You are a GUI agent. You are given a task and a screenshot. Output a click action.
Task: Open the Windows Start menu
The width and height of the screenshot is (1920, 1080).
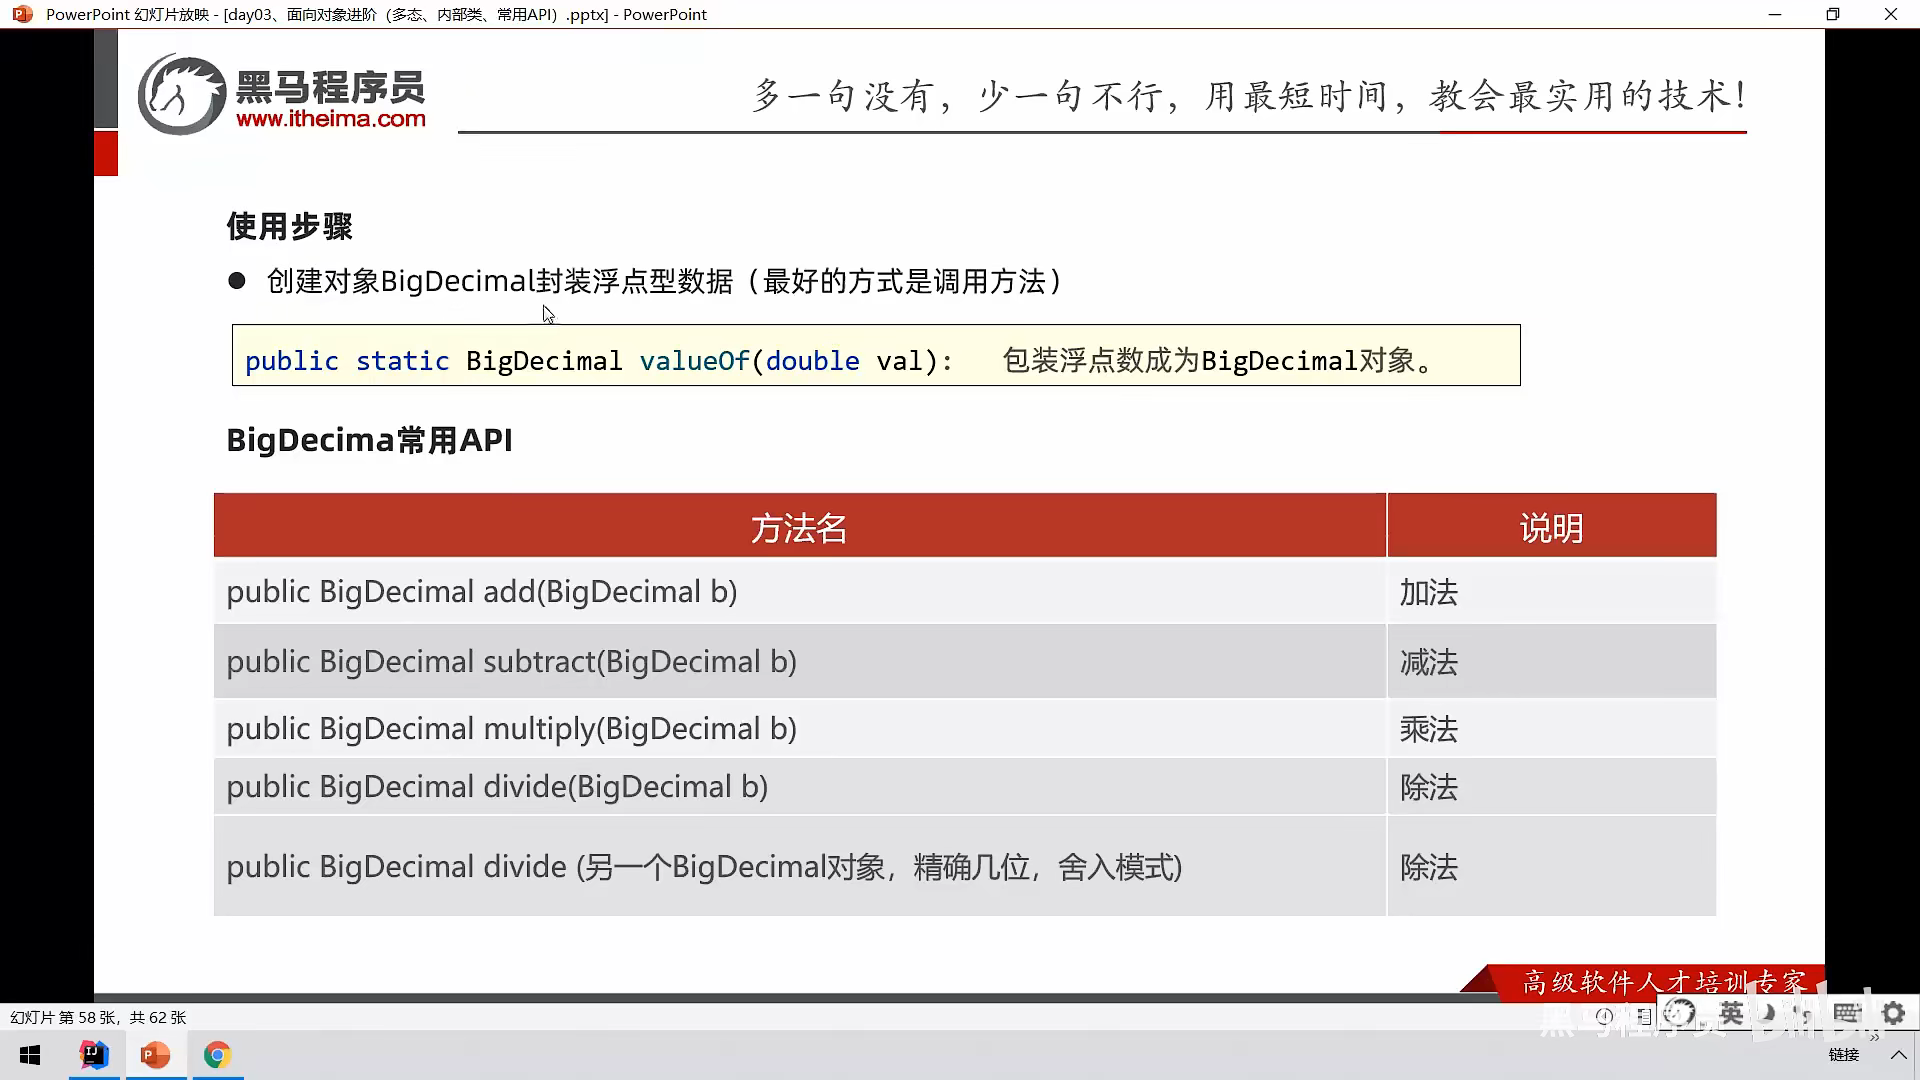tap(30, 1055)
